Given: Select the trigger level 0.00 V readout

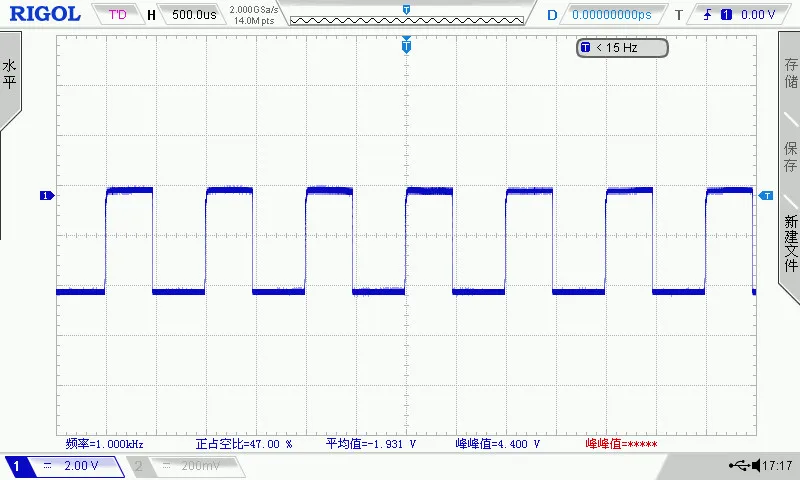Looking at the screenshot, I should tap(758, 15).
